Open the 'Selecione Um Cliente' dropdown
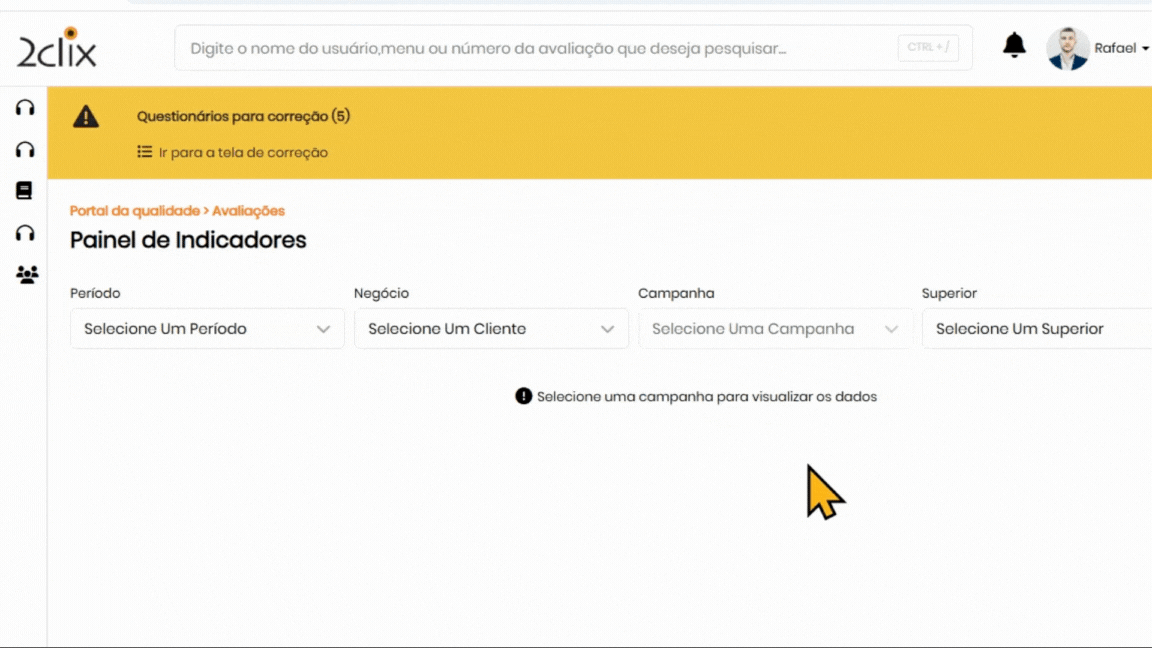The height and width of the screenshot is (648, 1152). point(491,329)
